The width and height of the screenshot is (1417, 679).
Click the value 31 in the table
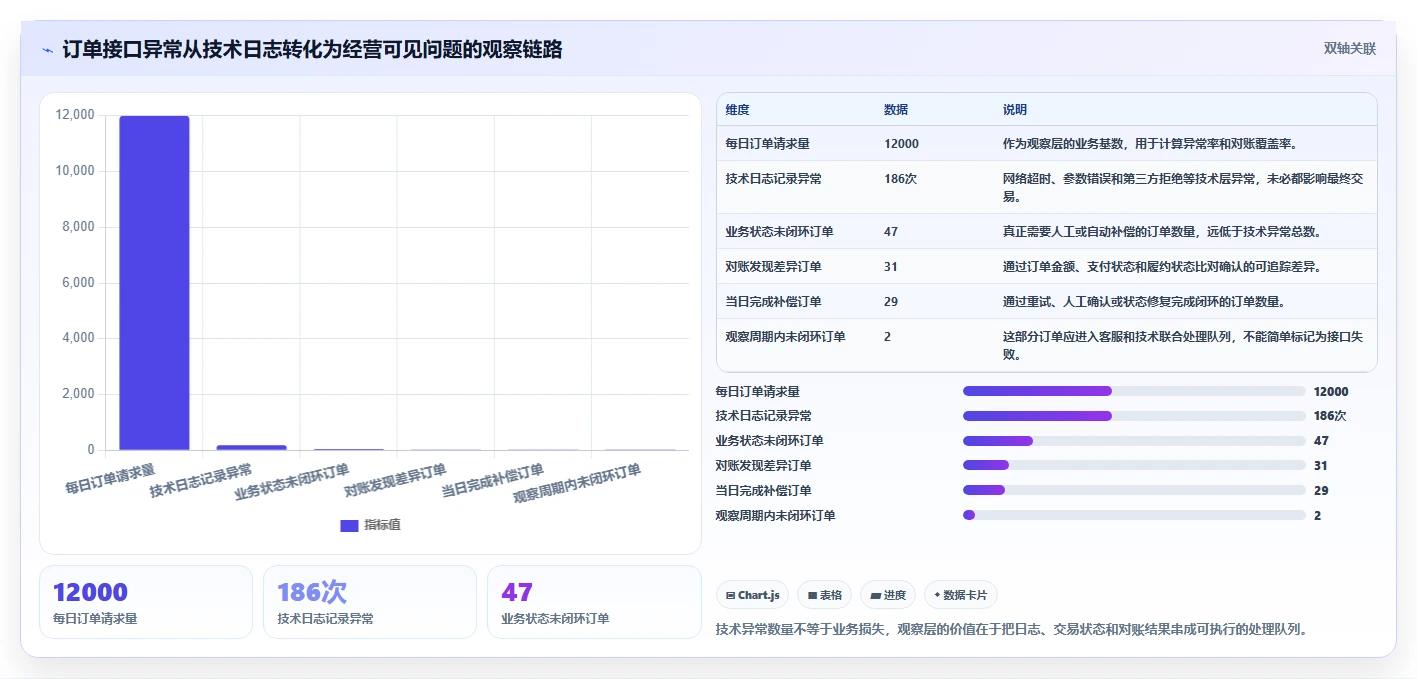coord(891,267)
